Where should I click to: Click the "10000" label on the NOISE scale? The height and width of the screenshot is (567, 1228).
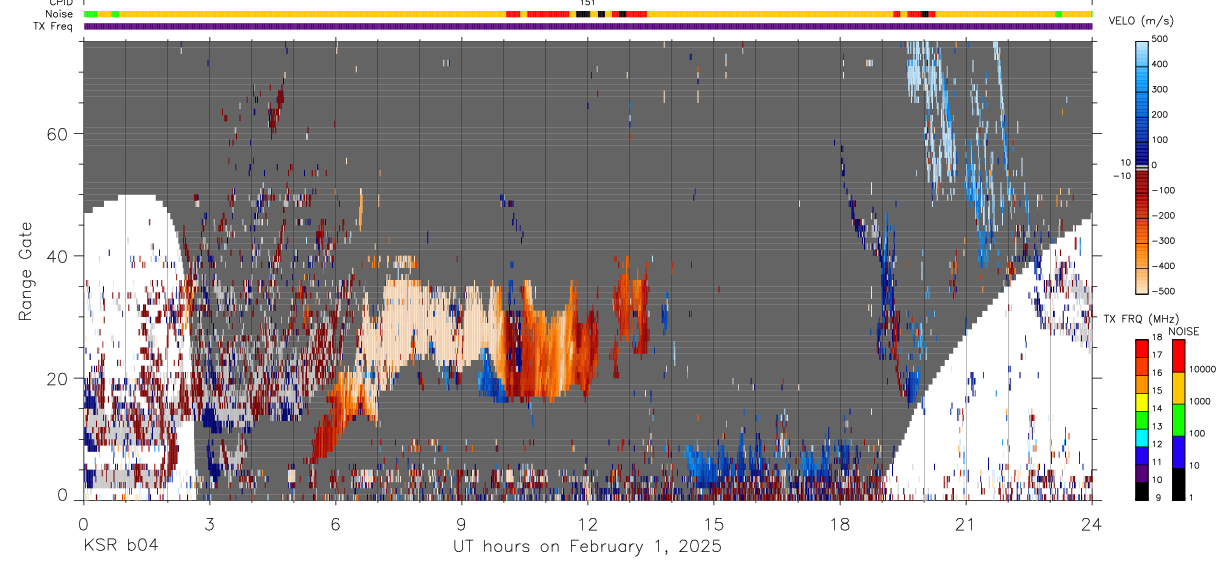[x=1203, y=369]
